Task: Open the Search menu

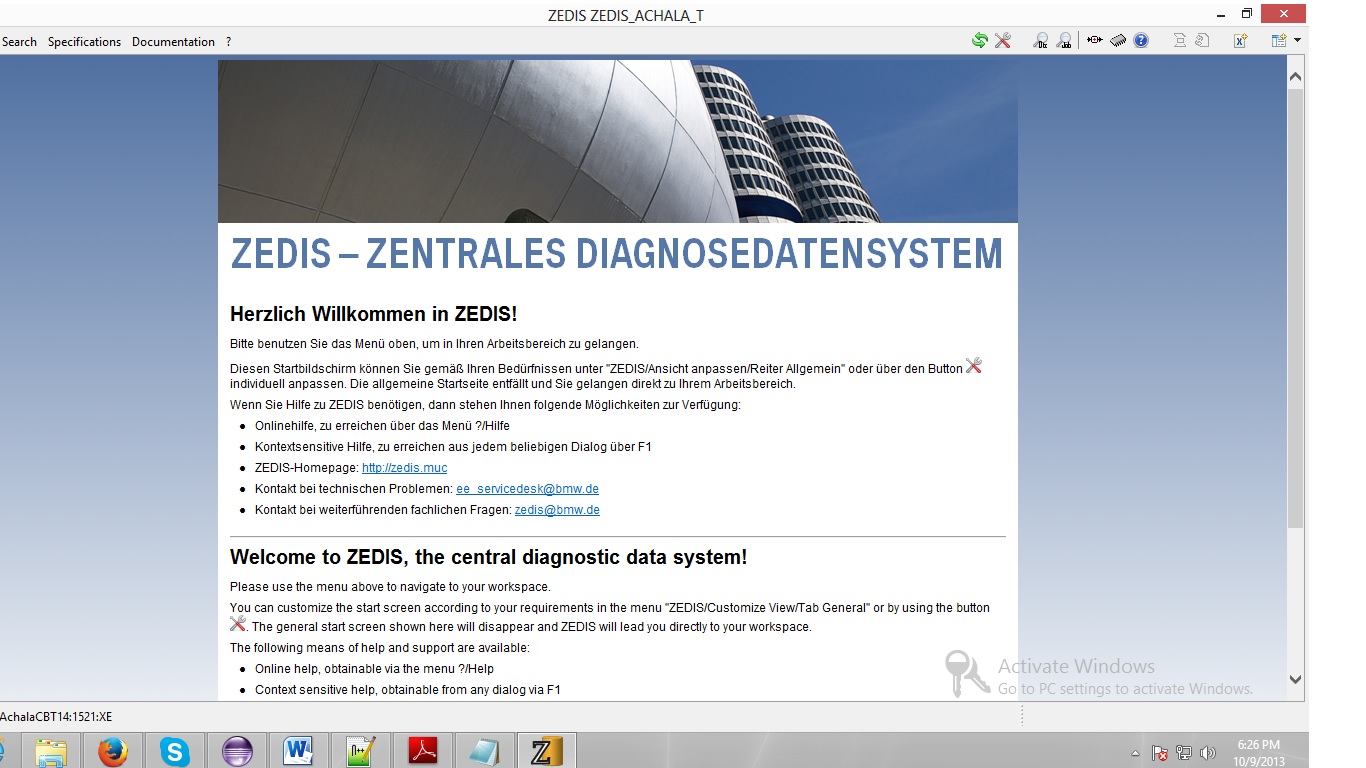Action: 19,42
